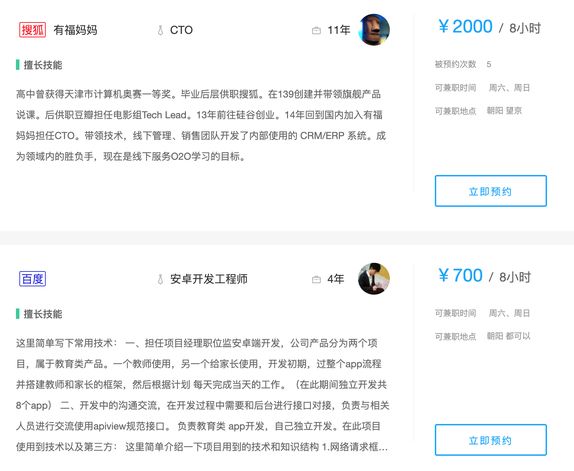
Task: Open the CTO's round avatar photo
Action: coord(374,30)
